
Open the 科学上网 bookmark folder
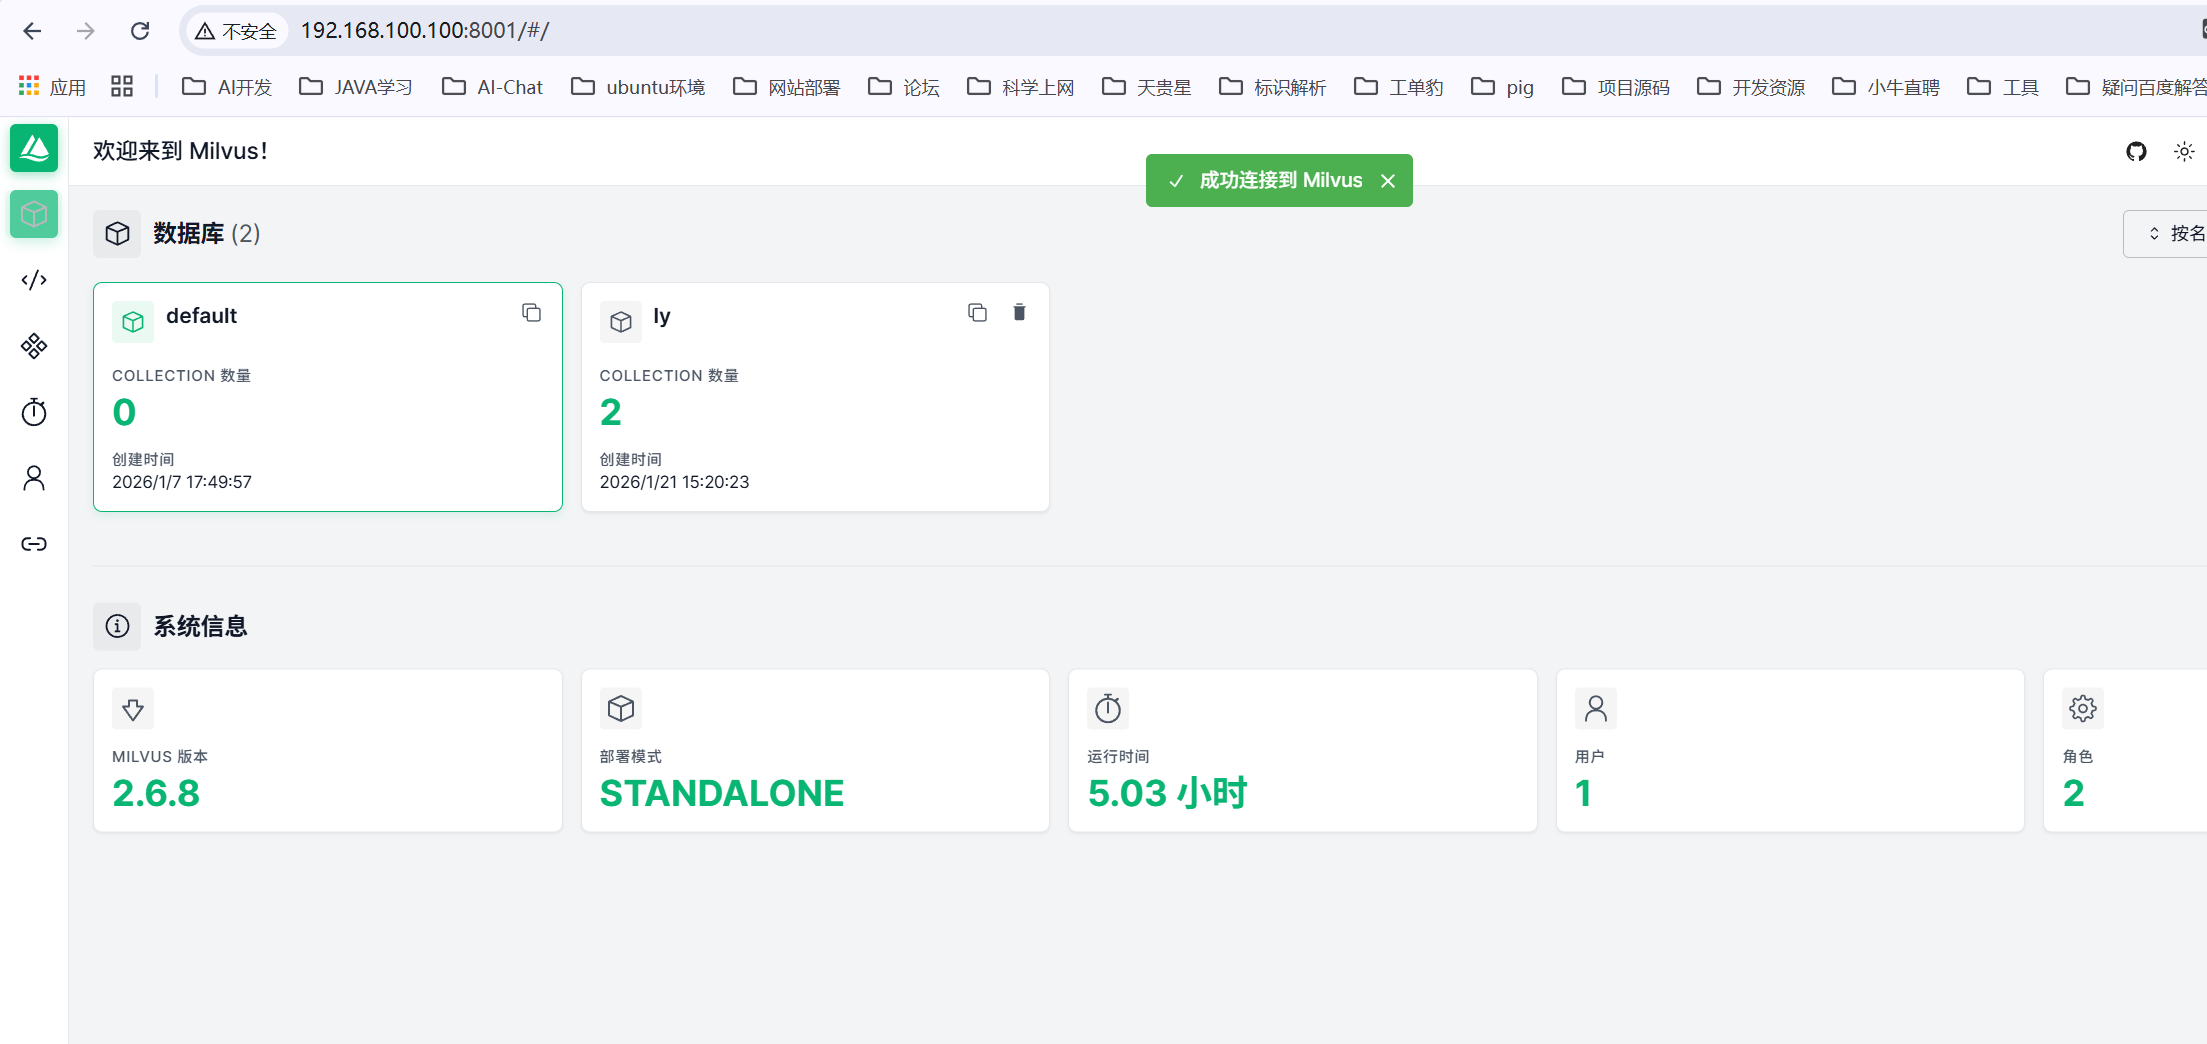tap(1021, 87)
